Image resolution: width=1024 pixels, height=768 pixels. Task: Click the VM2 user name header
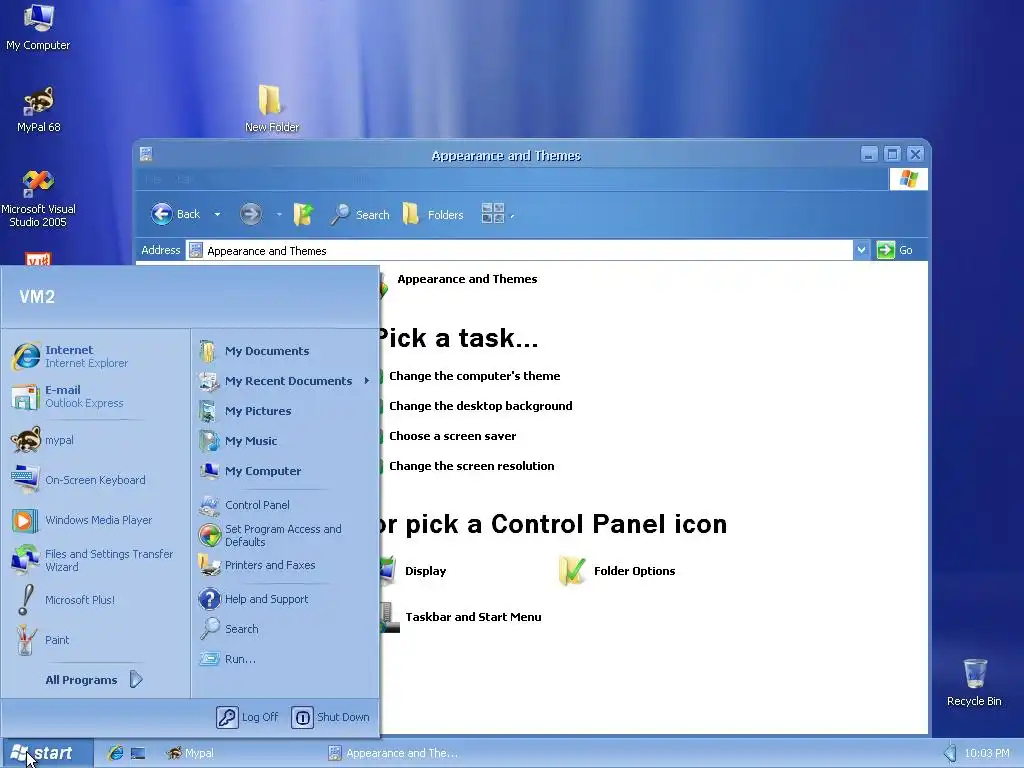click(x=37, y=297)
